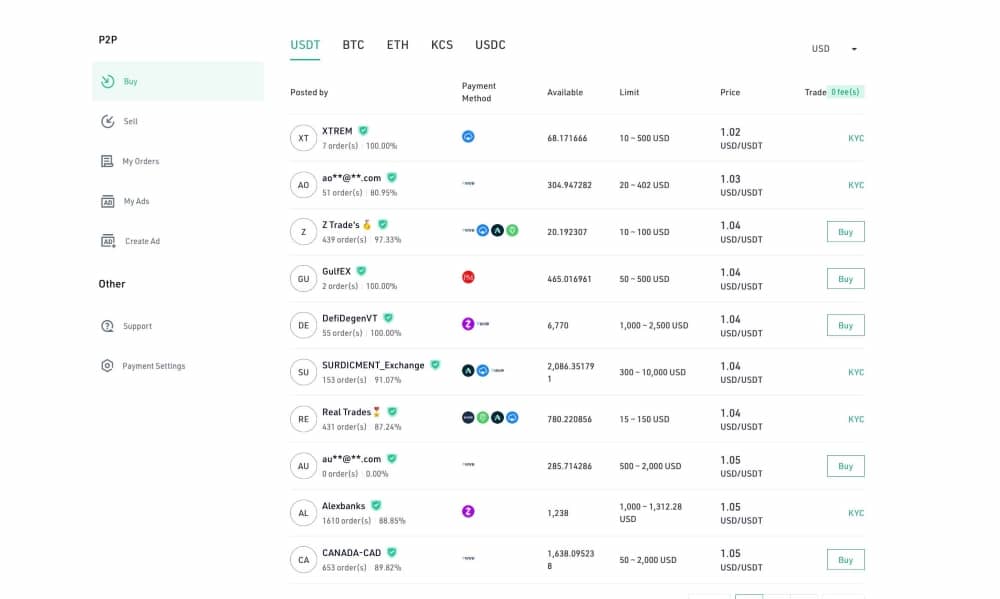Click the Limit column header
Viewport: 1000px width, 599px height.
click(629, 92)
